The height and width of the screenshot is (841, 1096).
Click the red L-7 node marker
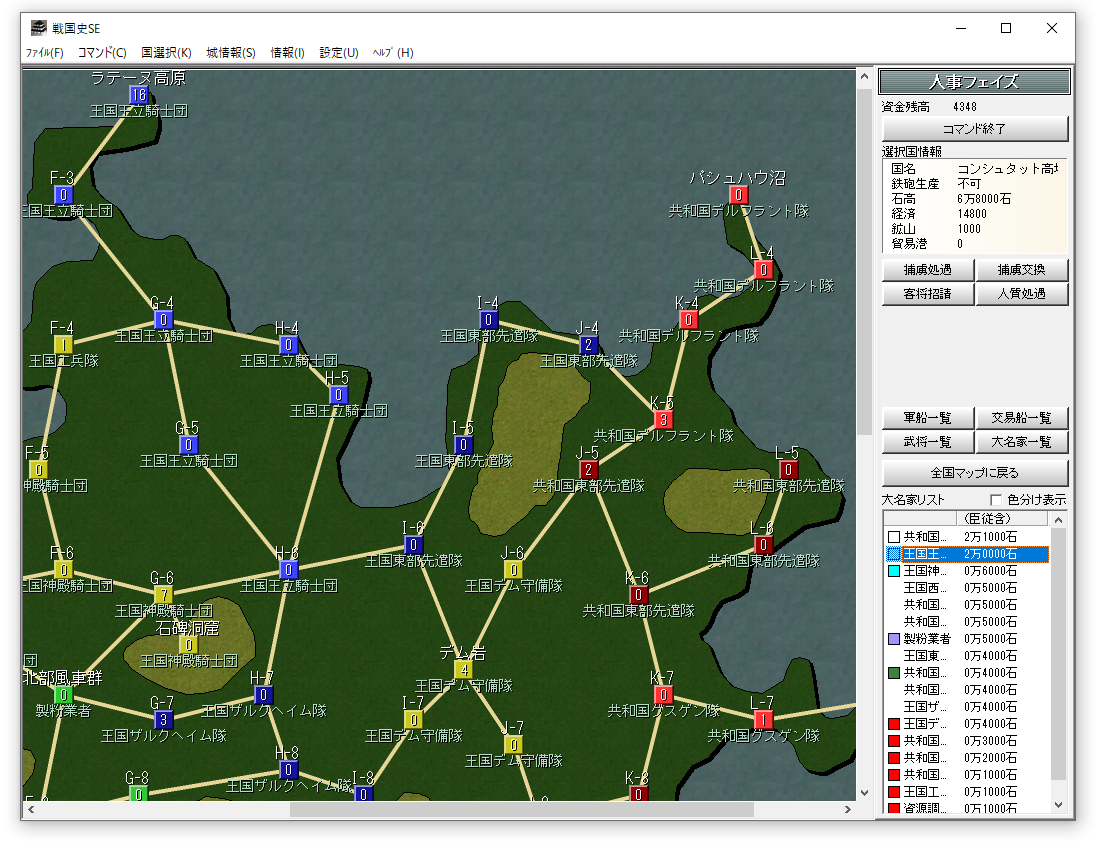point(763,719)
